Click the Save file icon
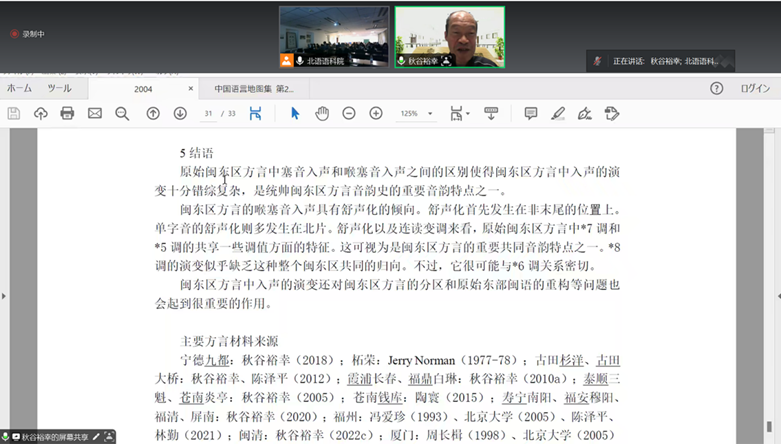The height and width of the screenshot is (444, 781). (14, 114)
